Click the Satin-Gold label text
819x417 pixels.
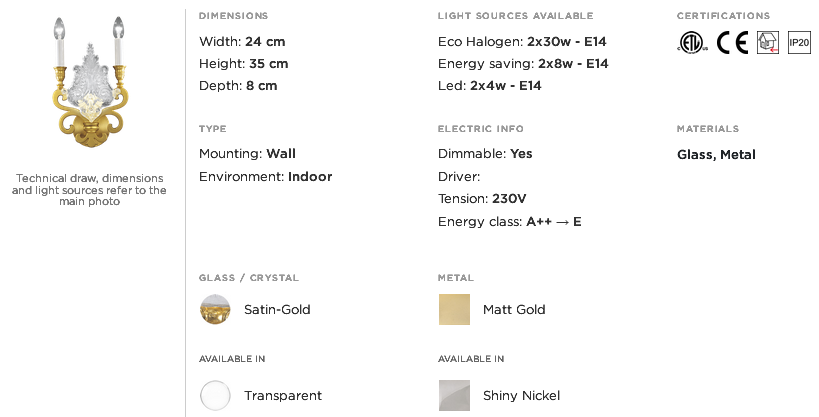click(277, 309)
